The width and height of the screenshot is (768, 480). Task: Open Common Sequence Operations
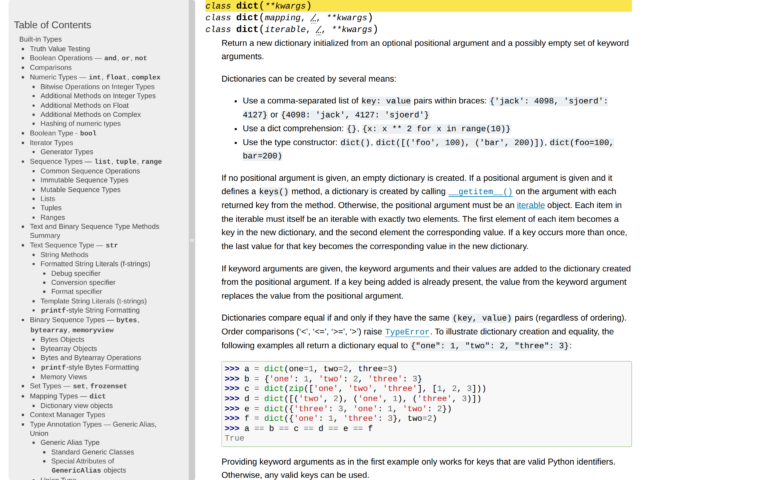(x=90, y=171)
